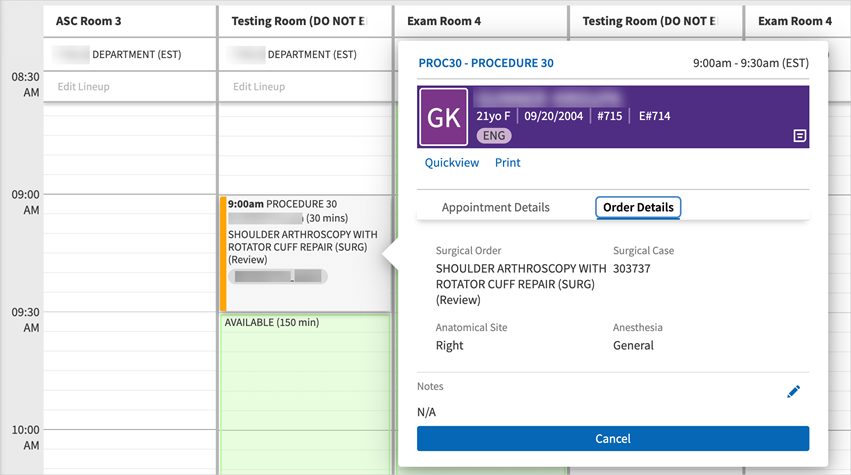Screen dimensions: 851x475
Task: Click the first Testing Room column header
Action: pos(305,21)
